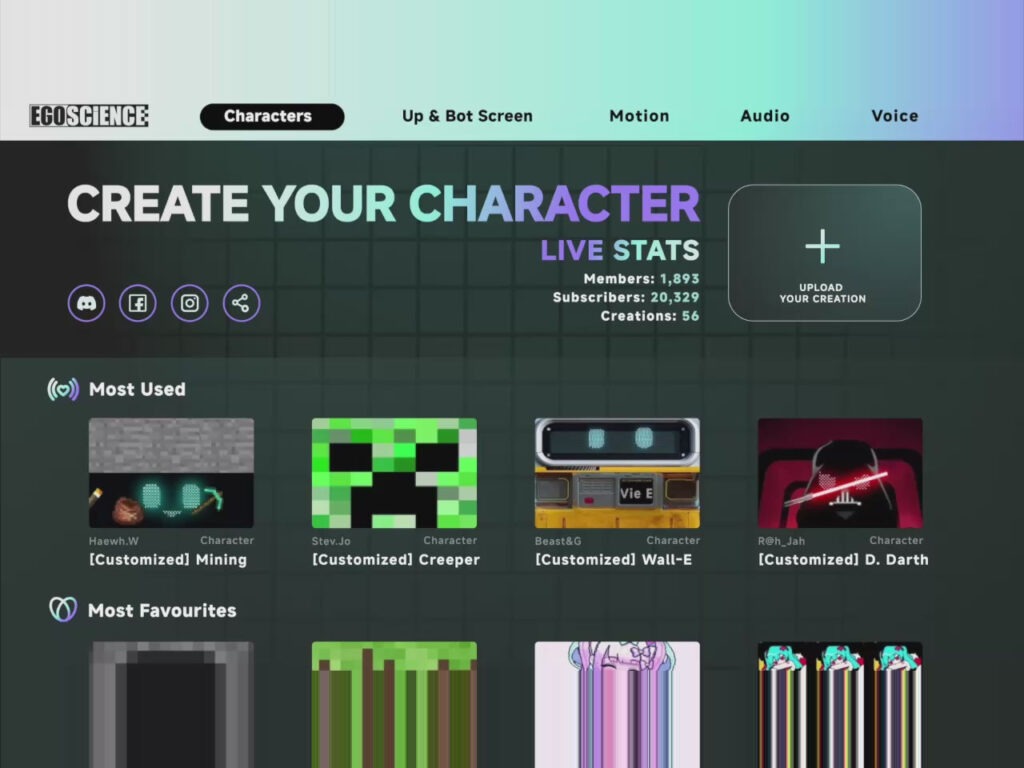Open the Mining character thumbnail
The image size is (1024, 768).
pos(171,473)
